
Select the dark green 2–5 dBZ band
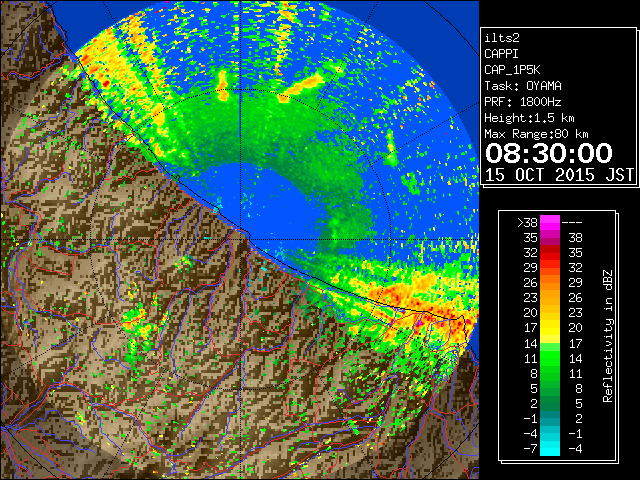(x=550, y=403)
